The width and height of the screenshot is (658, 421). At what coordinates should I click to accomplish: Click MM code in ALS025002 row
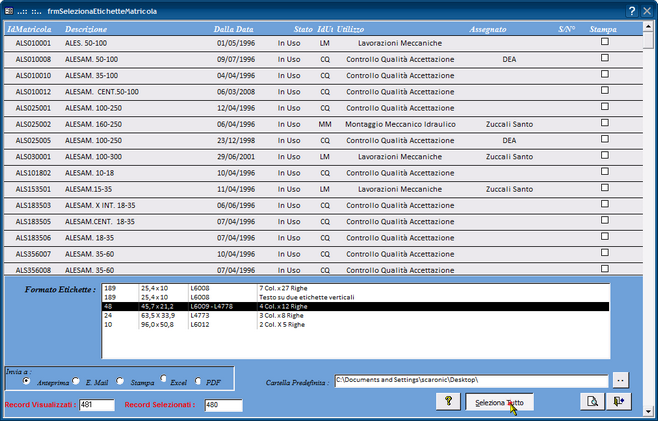point(325,124)
